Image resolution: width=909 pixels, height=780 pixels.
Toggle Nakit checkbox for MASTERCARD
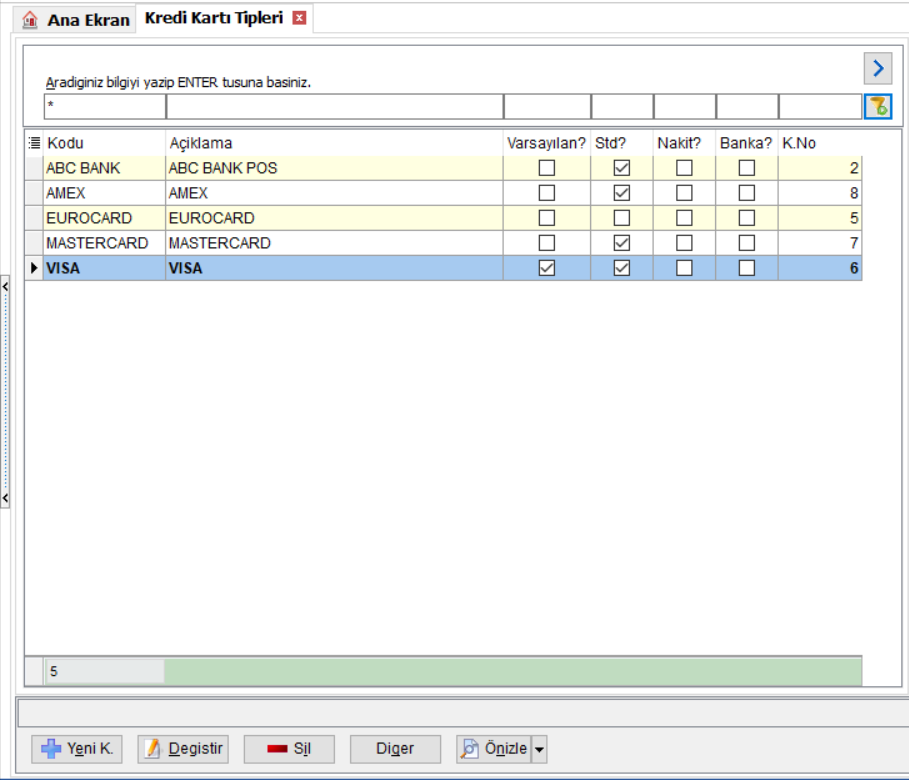(684, 243)
